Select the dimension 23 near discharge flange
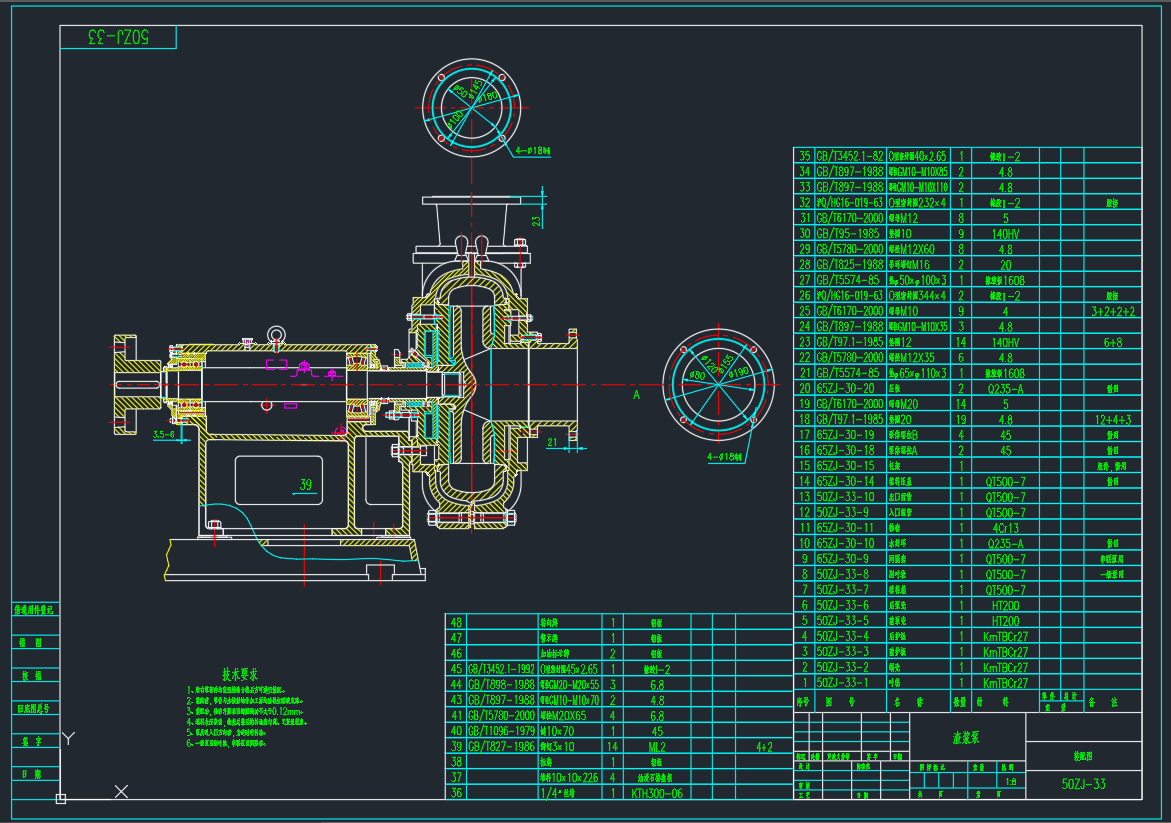The height and width of the screenshot is (823, 1171). [x=536, y=221]
